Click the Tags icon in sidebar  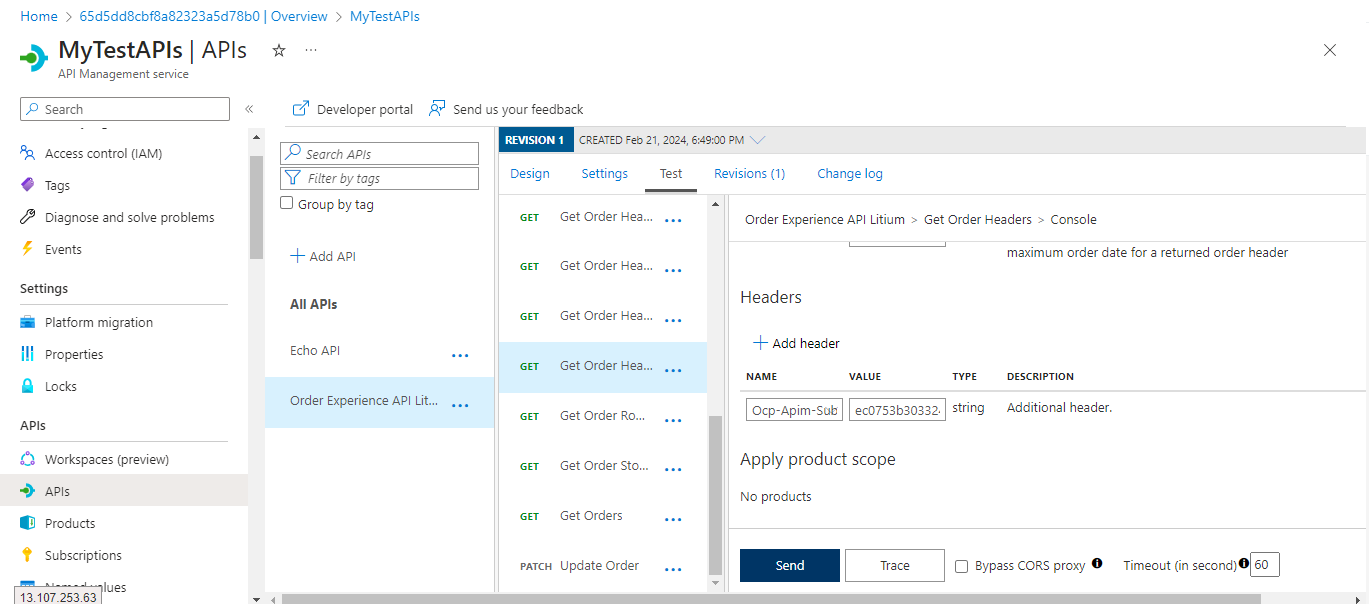pos(28,185)
